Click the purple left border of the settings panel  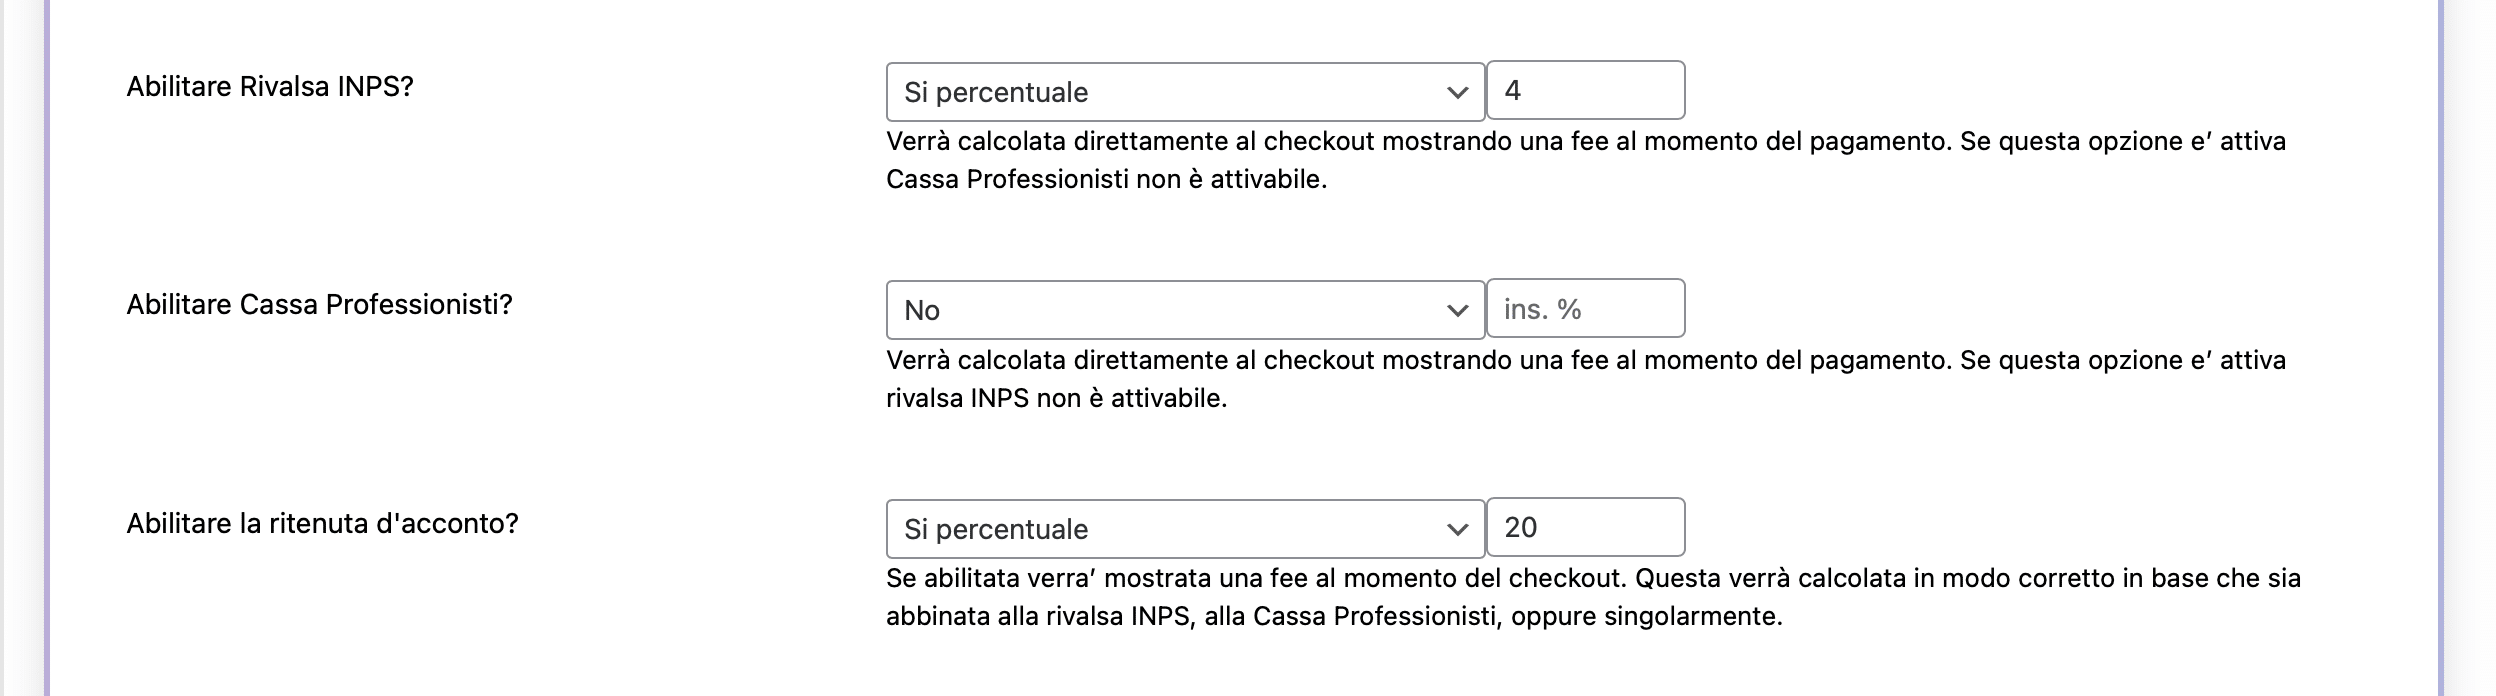(46, 348)
